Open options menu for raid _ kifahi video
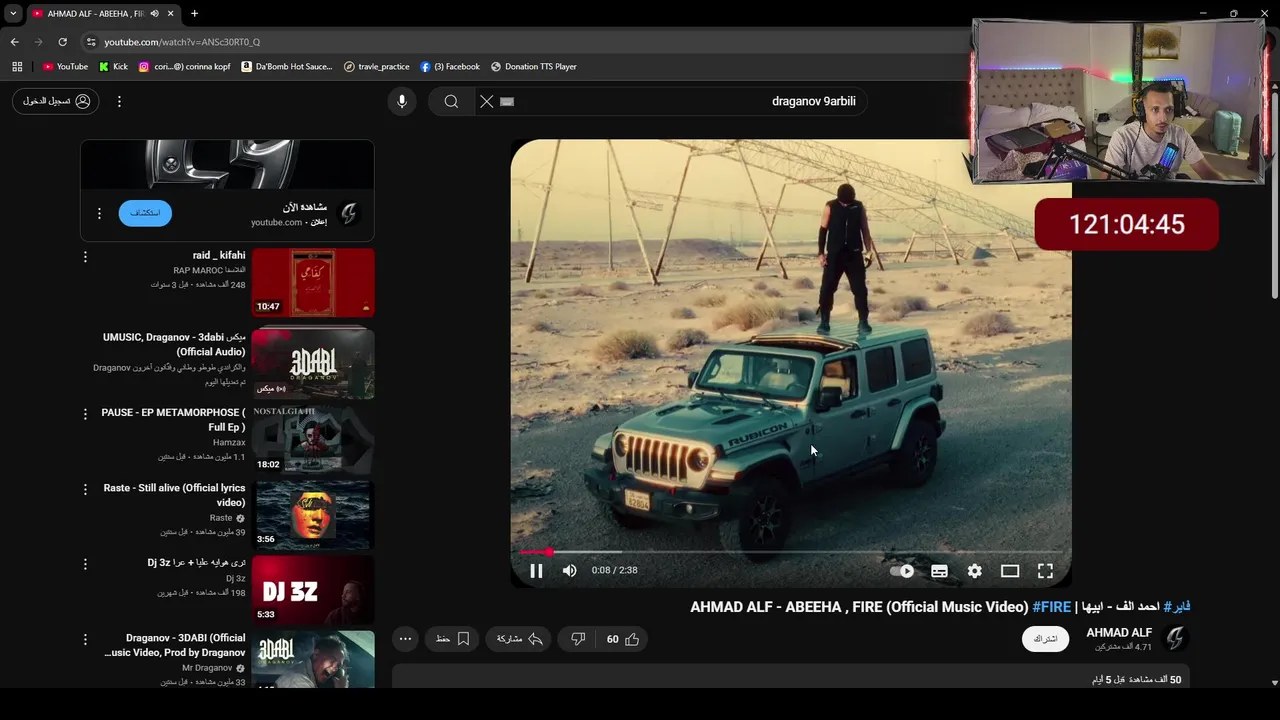Screen dimensions: 1280x720 pyautogui.click(x=85, y=257)
